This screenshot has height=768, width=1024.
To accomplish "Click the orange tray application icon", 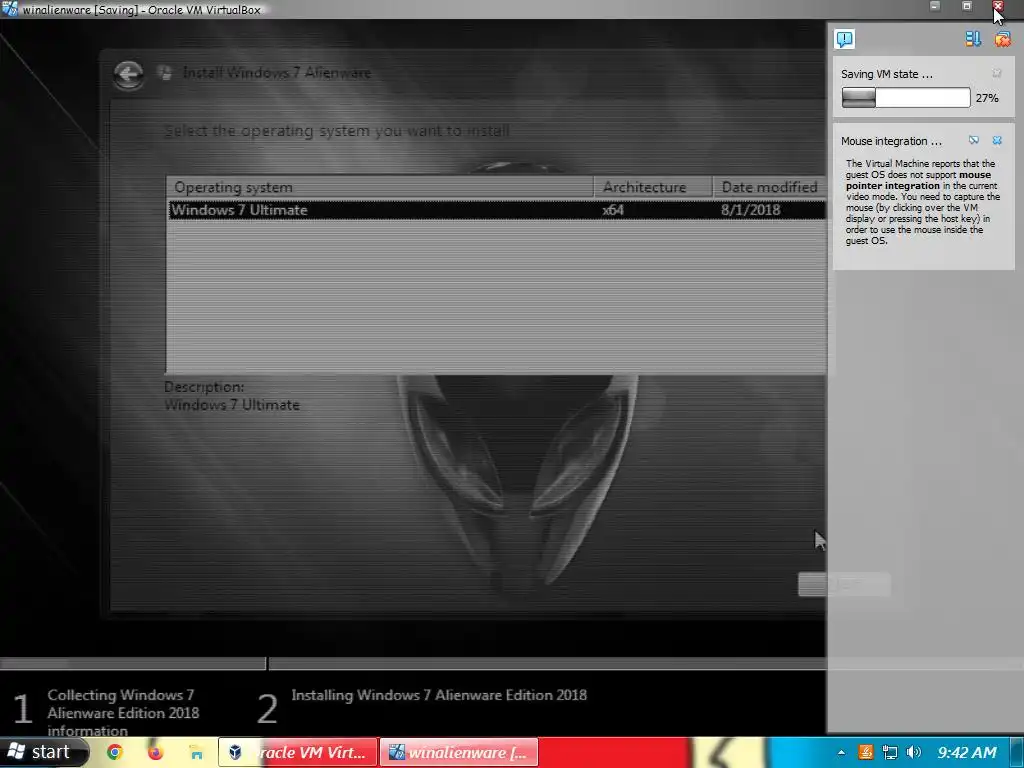I will tap(866, 752).
